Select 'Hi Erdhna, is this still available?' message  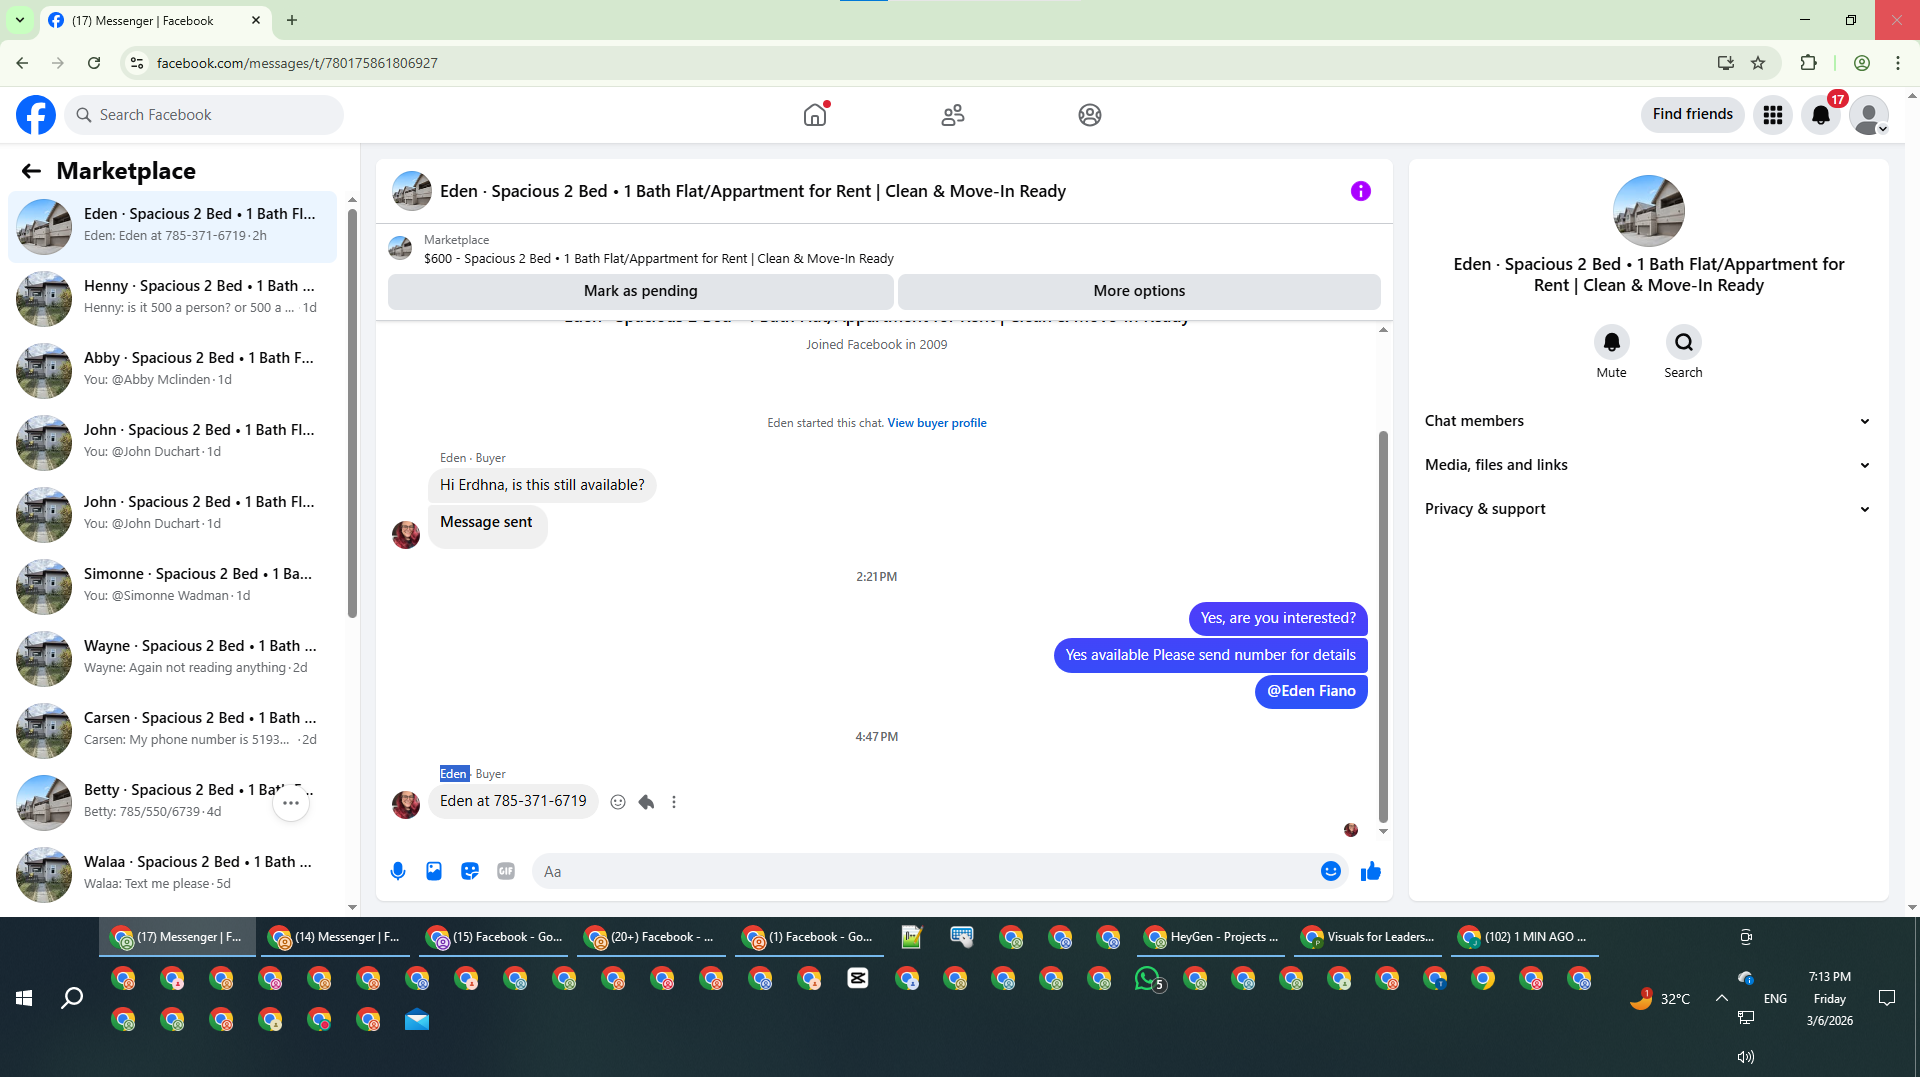[542, 485]
